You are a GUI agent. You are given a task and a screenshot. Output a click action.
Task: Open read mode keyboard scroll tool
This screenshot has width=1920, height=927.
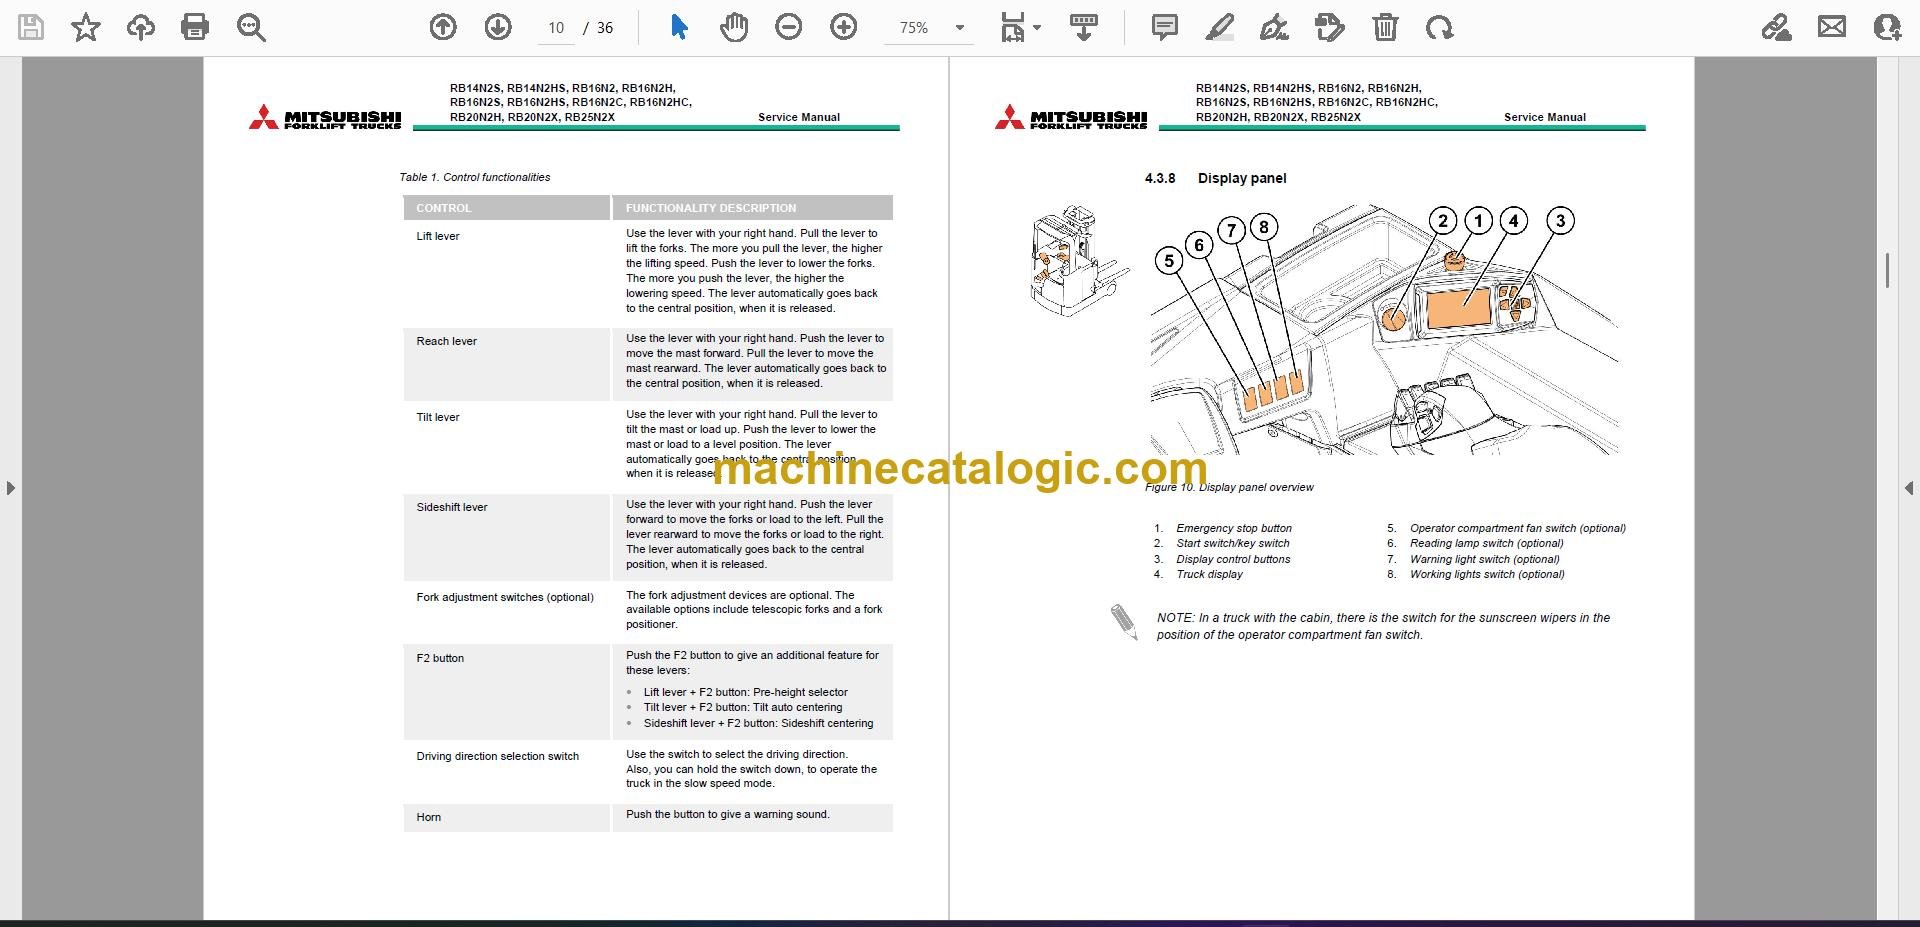click(1084, 27)
